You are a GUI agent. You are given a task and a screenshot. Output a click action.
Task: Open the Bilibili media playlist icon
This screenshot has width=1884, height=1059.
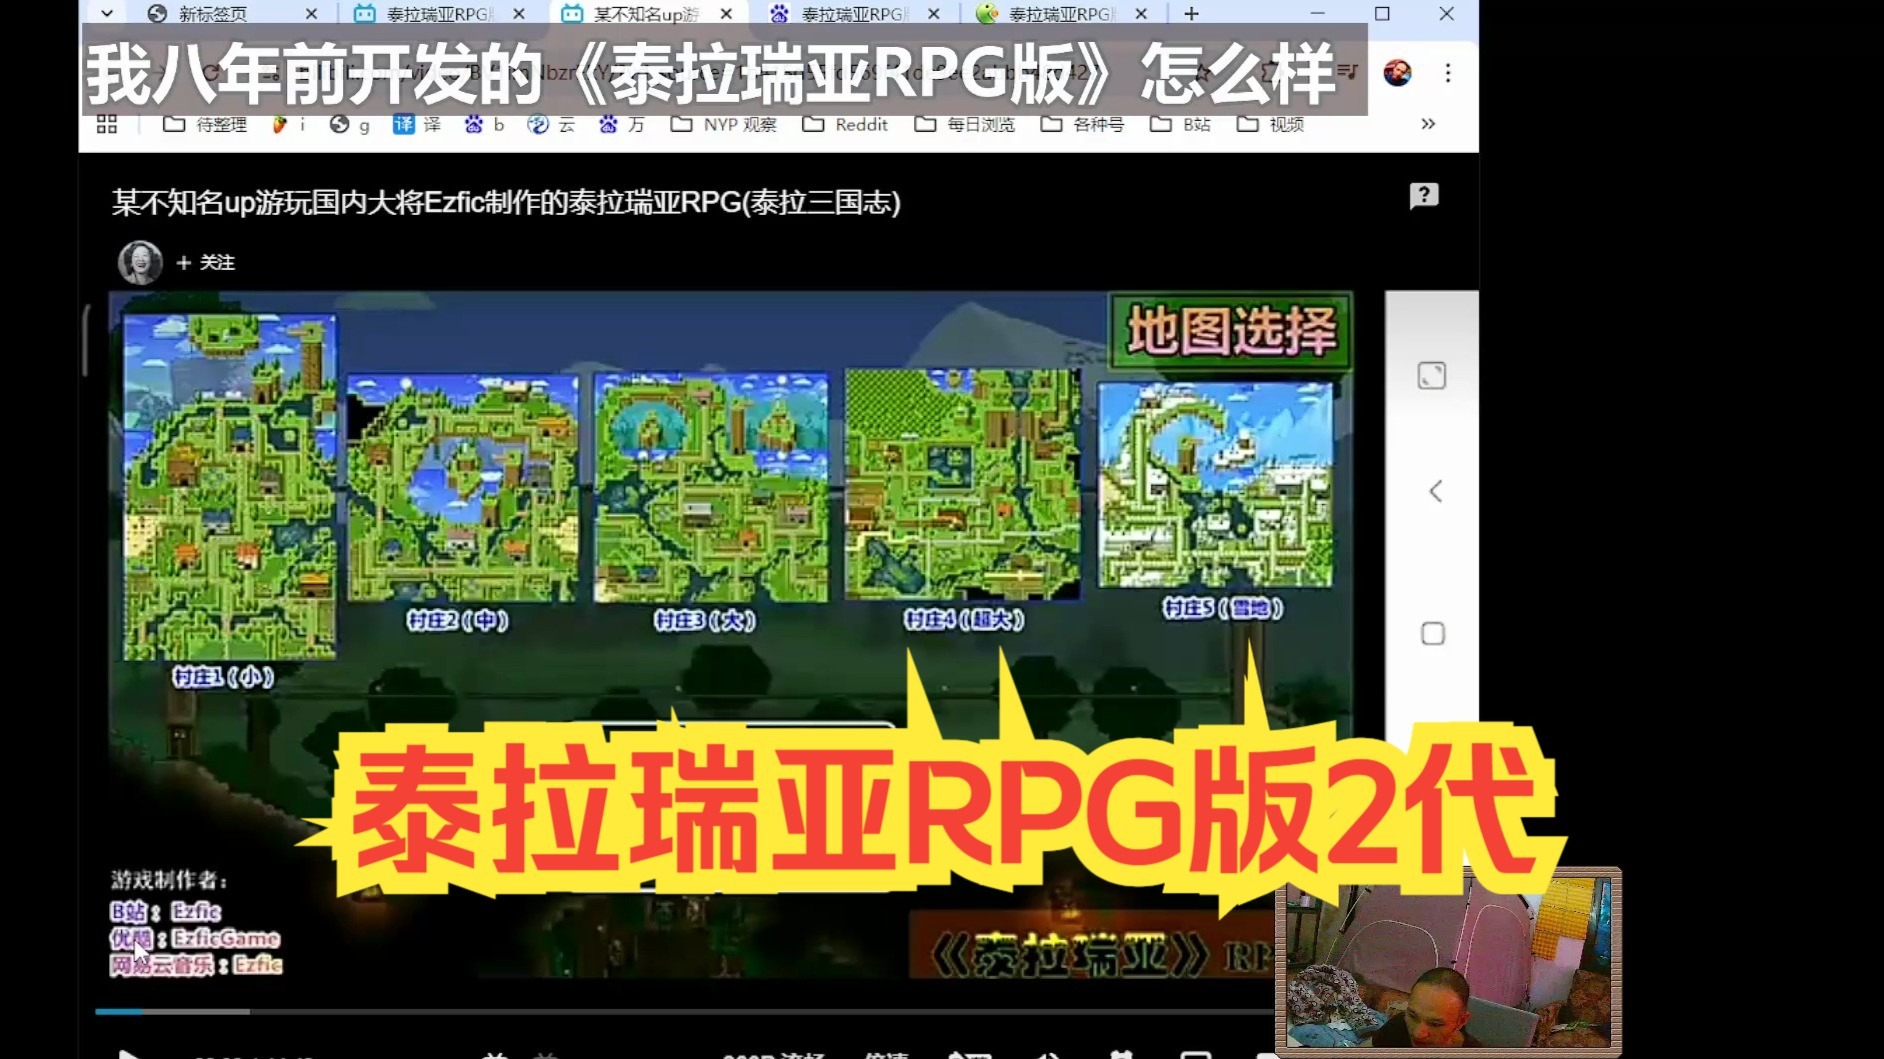point(1347,73)
